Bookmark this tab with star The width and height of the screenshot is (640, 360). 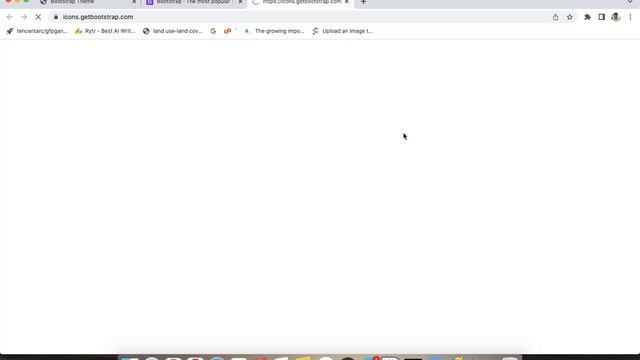pyautogui.click(x=570, y=17)
